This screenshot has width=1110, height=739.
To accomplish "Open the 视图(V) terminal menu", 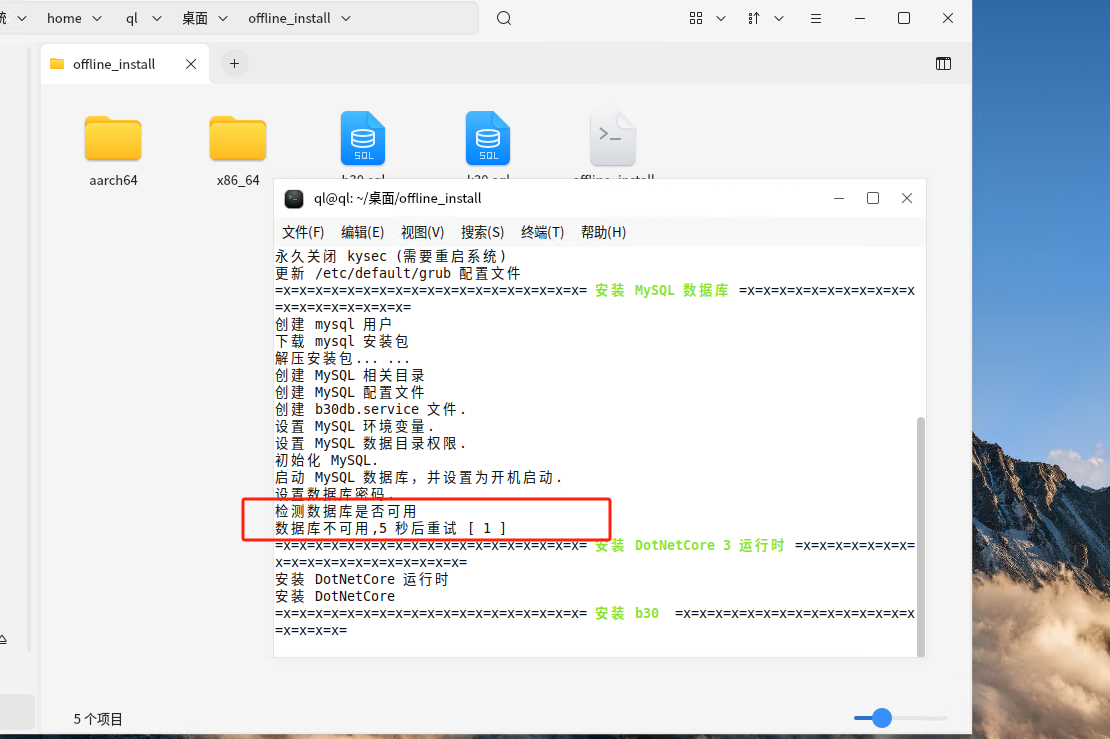I will (423, 232).
